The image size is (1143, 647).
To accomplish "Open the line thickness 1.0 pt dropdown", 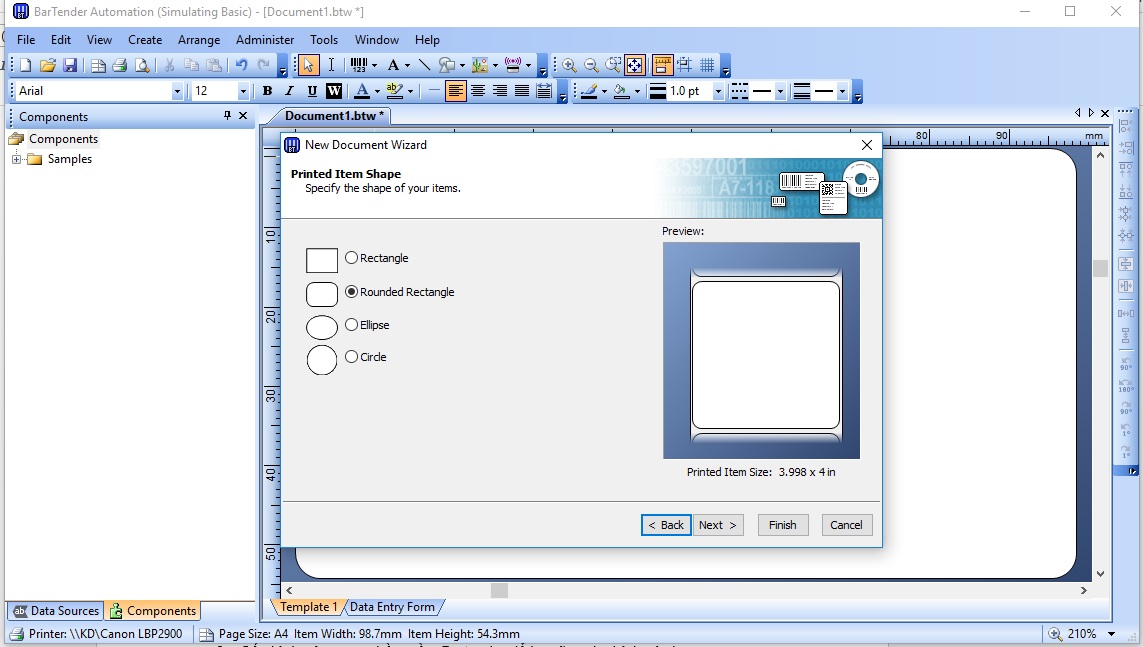I will (x=718, y=92).
